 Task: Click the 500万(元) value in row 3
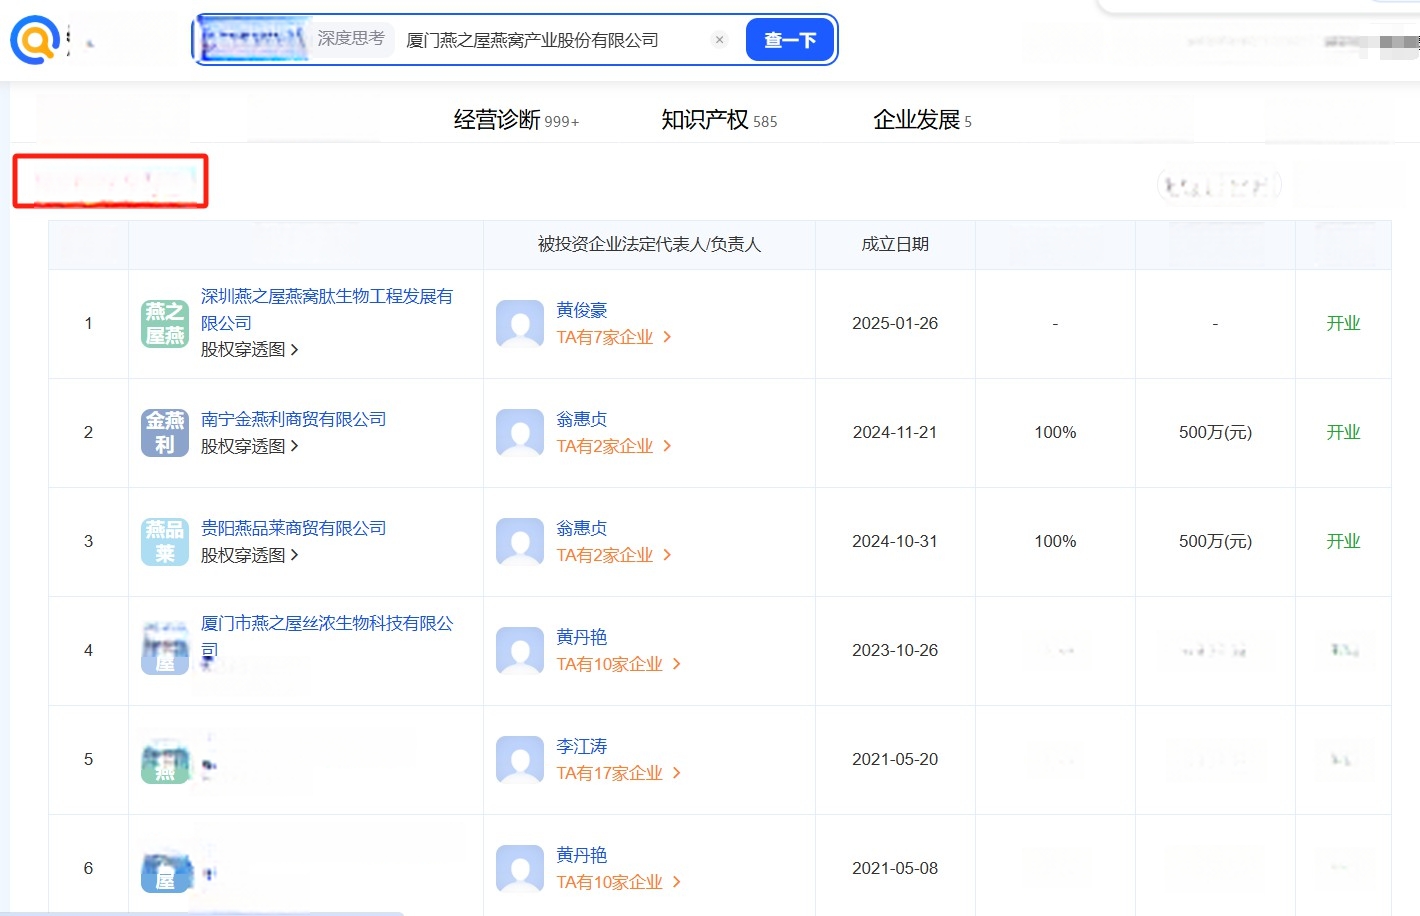click(x=1215, y=541)
